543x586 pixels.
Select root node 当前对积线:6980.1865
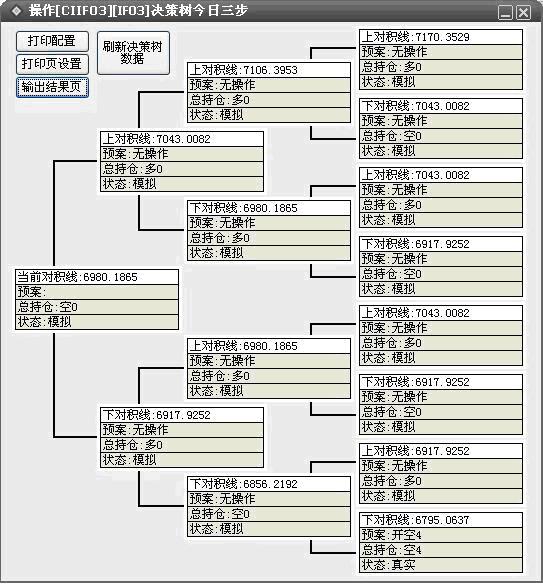pos(97,277)
